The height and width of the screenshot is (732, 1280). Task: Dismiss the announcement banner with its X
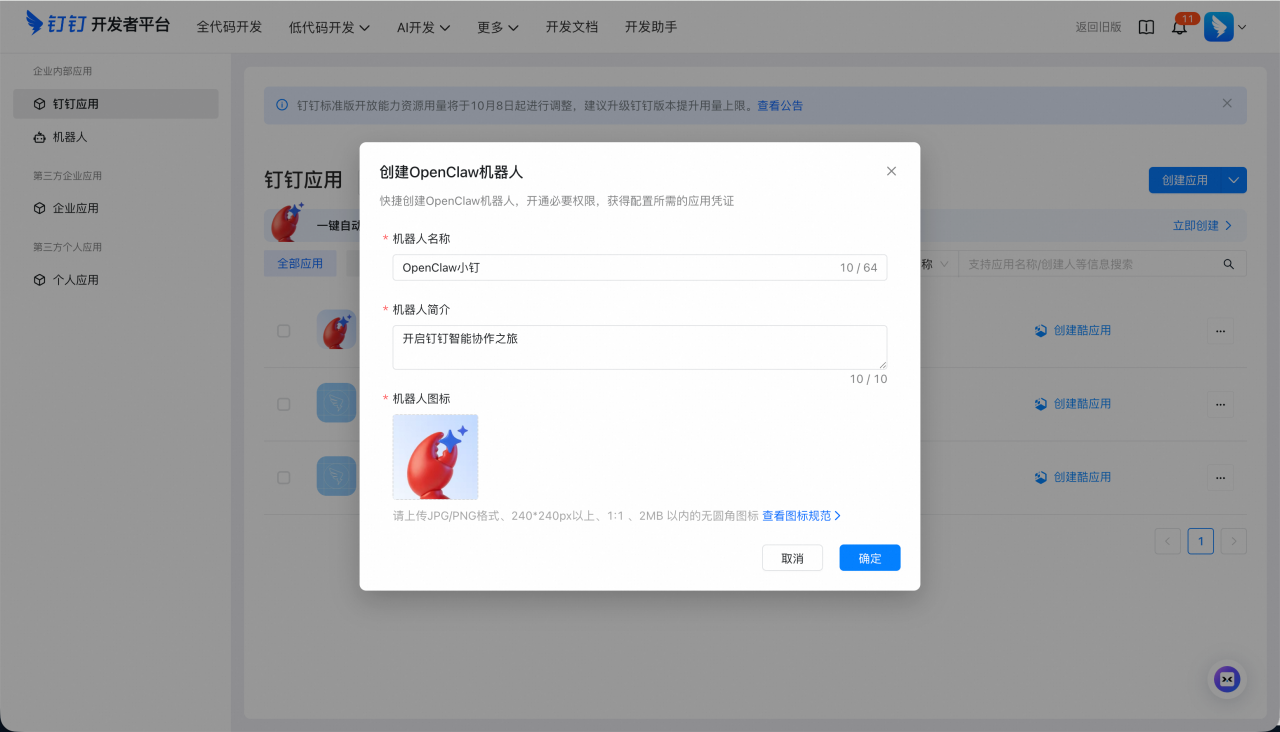[x=1227, y=103]
